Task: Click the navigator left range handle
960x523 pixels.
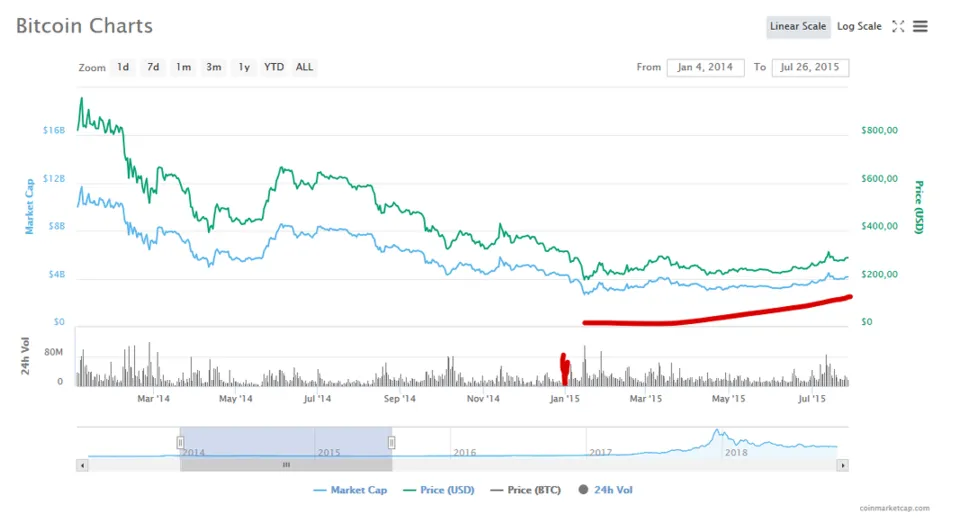Action: pyautogui.click(x=180, y=442)
